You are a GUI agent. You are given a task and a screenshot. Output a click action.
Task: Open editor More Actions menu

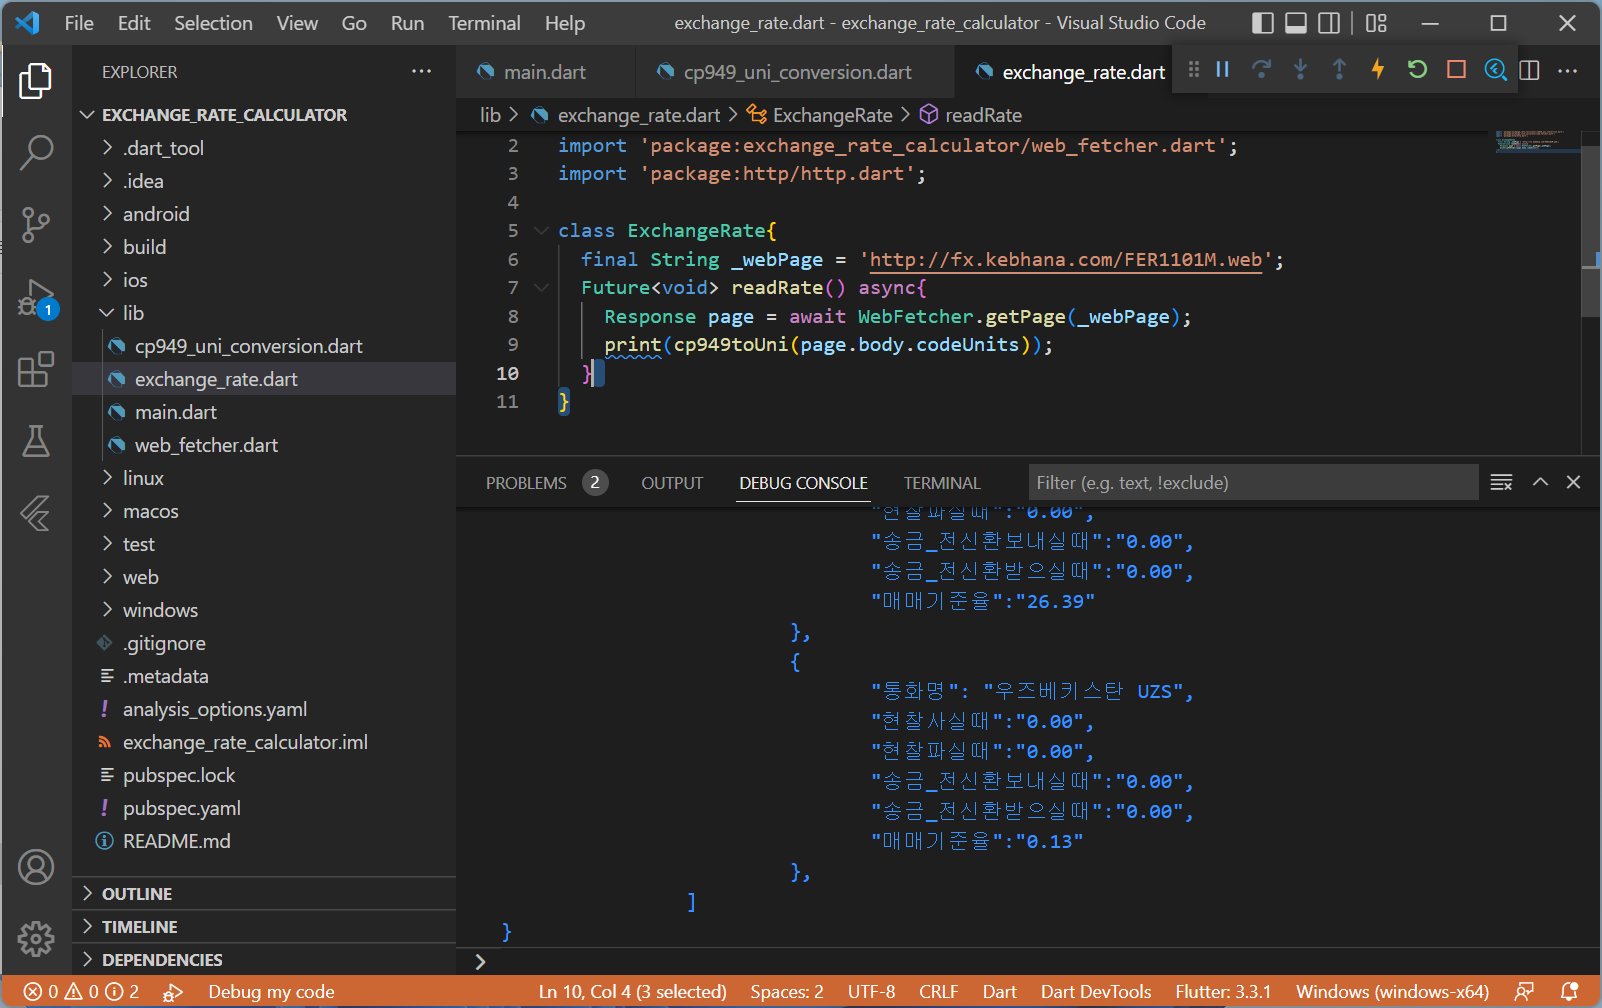(x=1567, y=70)
